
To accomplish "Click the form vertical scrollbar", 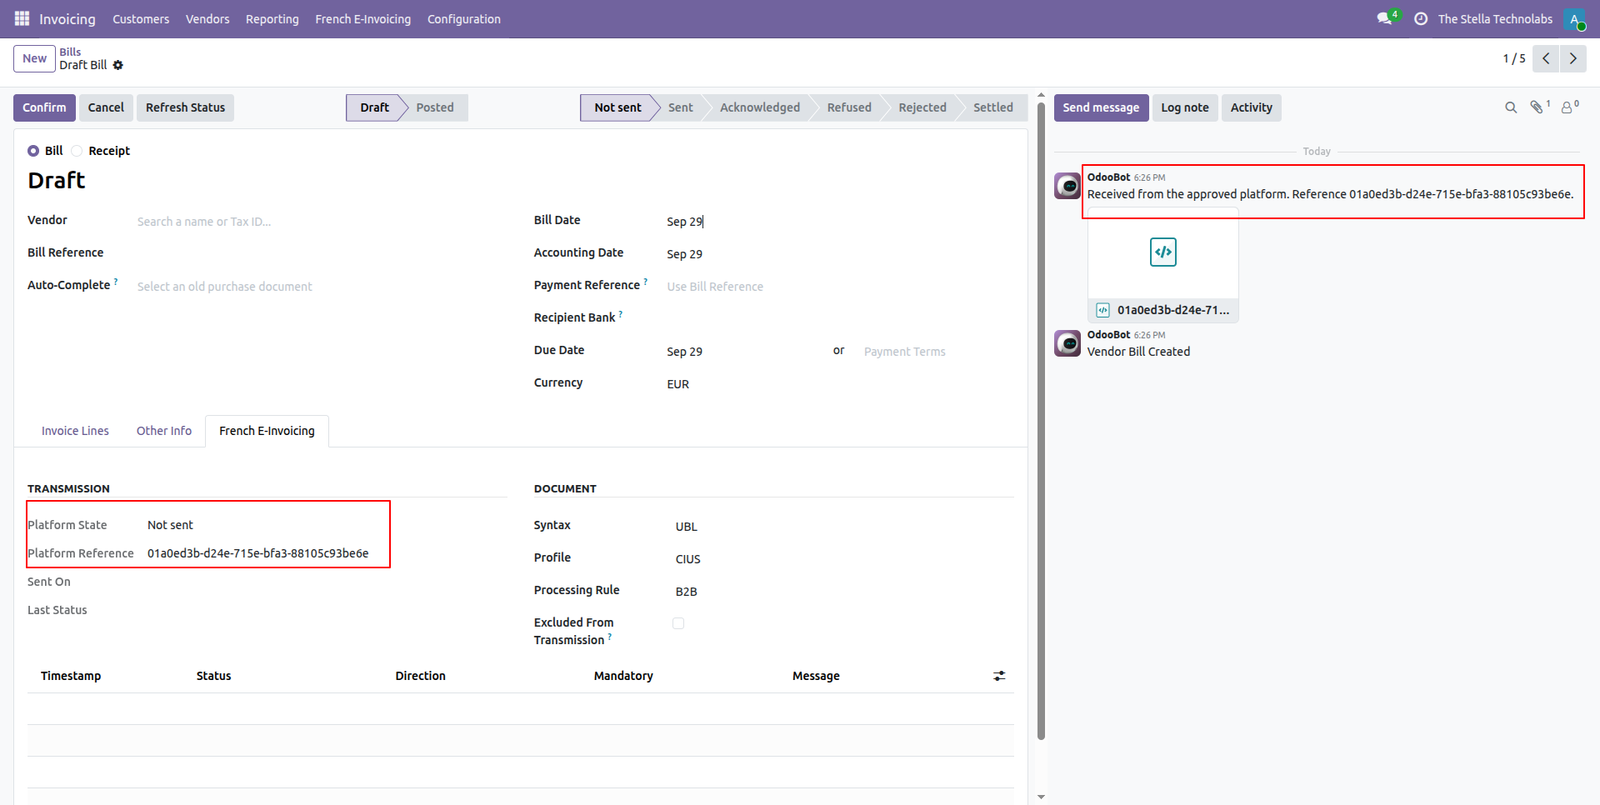I will coord(1041,420).
